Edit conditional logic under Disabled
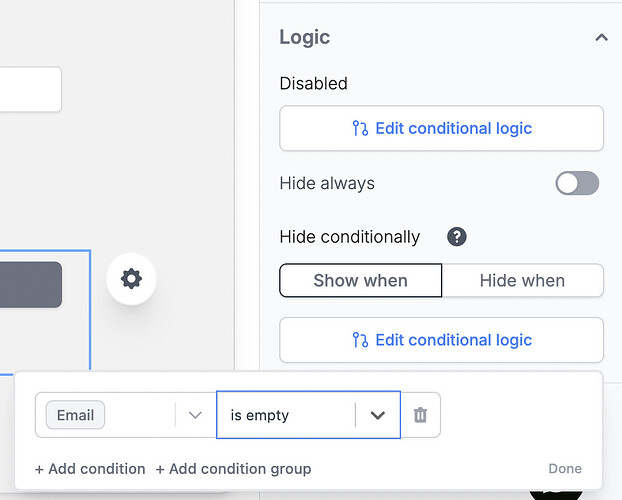The image size is (622, 500). pyautogui.click(x=441, y=128)
